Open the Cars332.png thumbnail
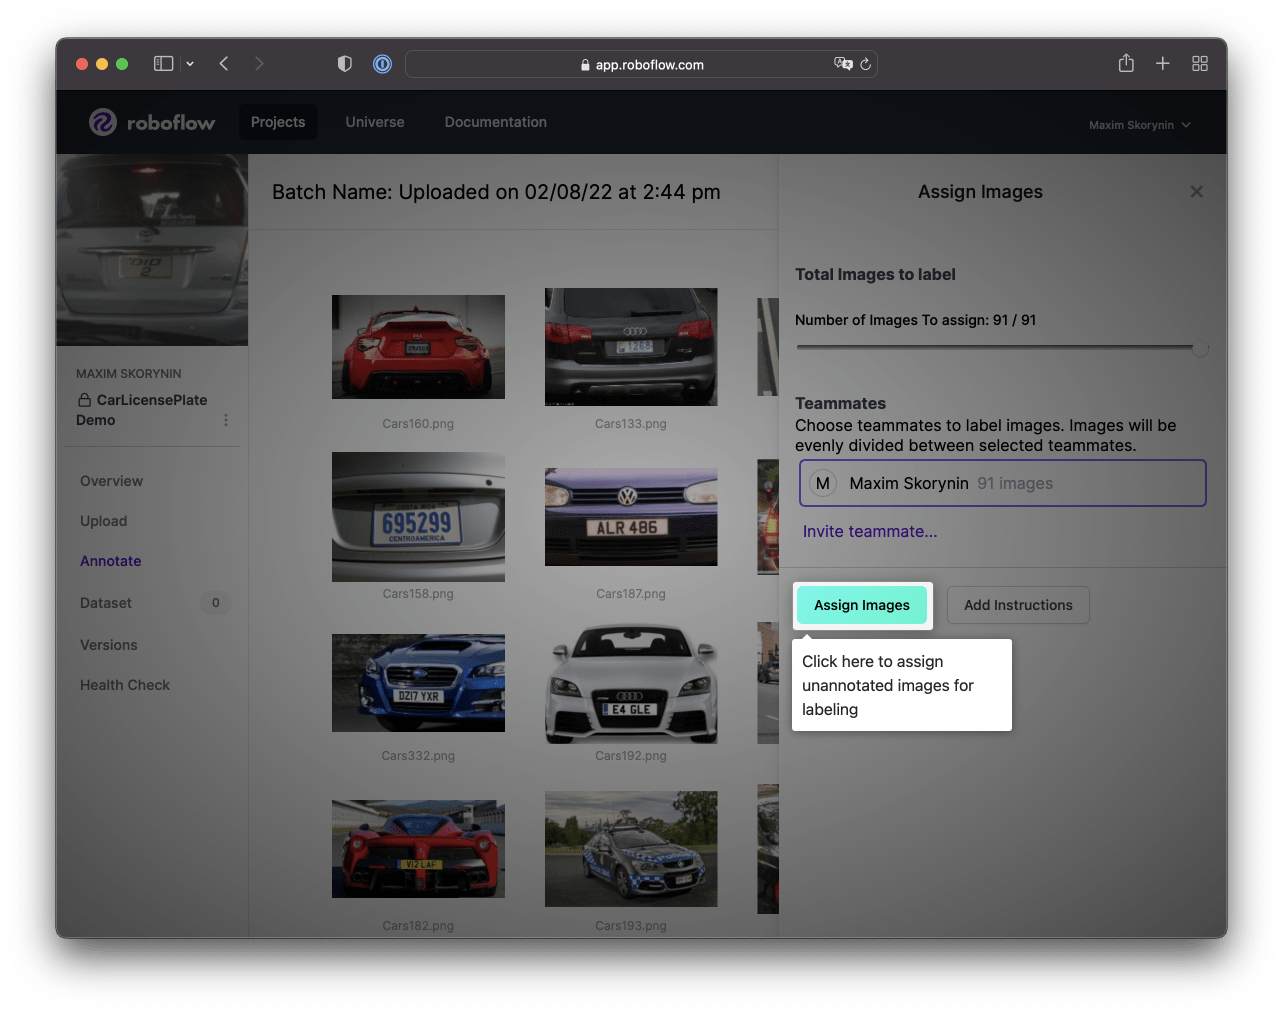The image size is (1283, 1012). pos(418,683)
